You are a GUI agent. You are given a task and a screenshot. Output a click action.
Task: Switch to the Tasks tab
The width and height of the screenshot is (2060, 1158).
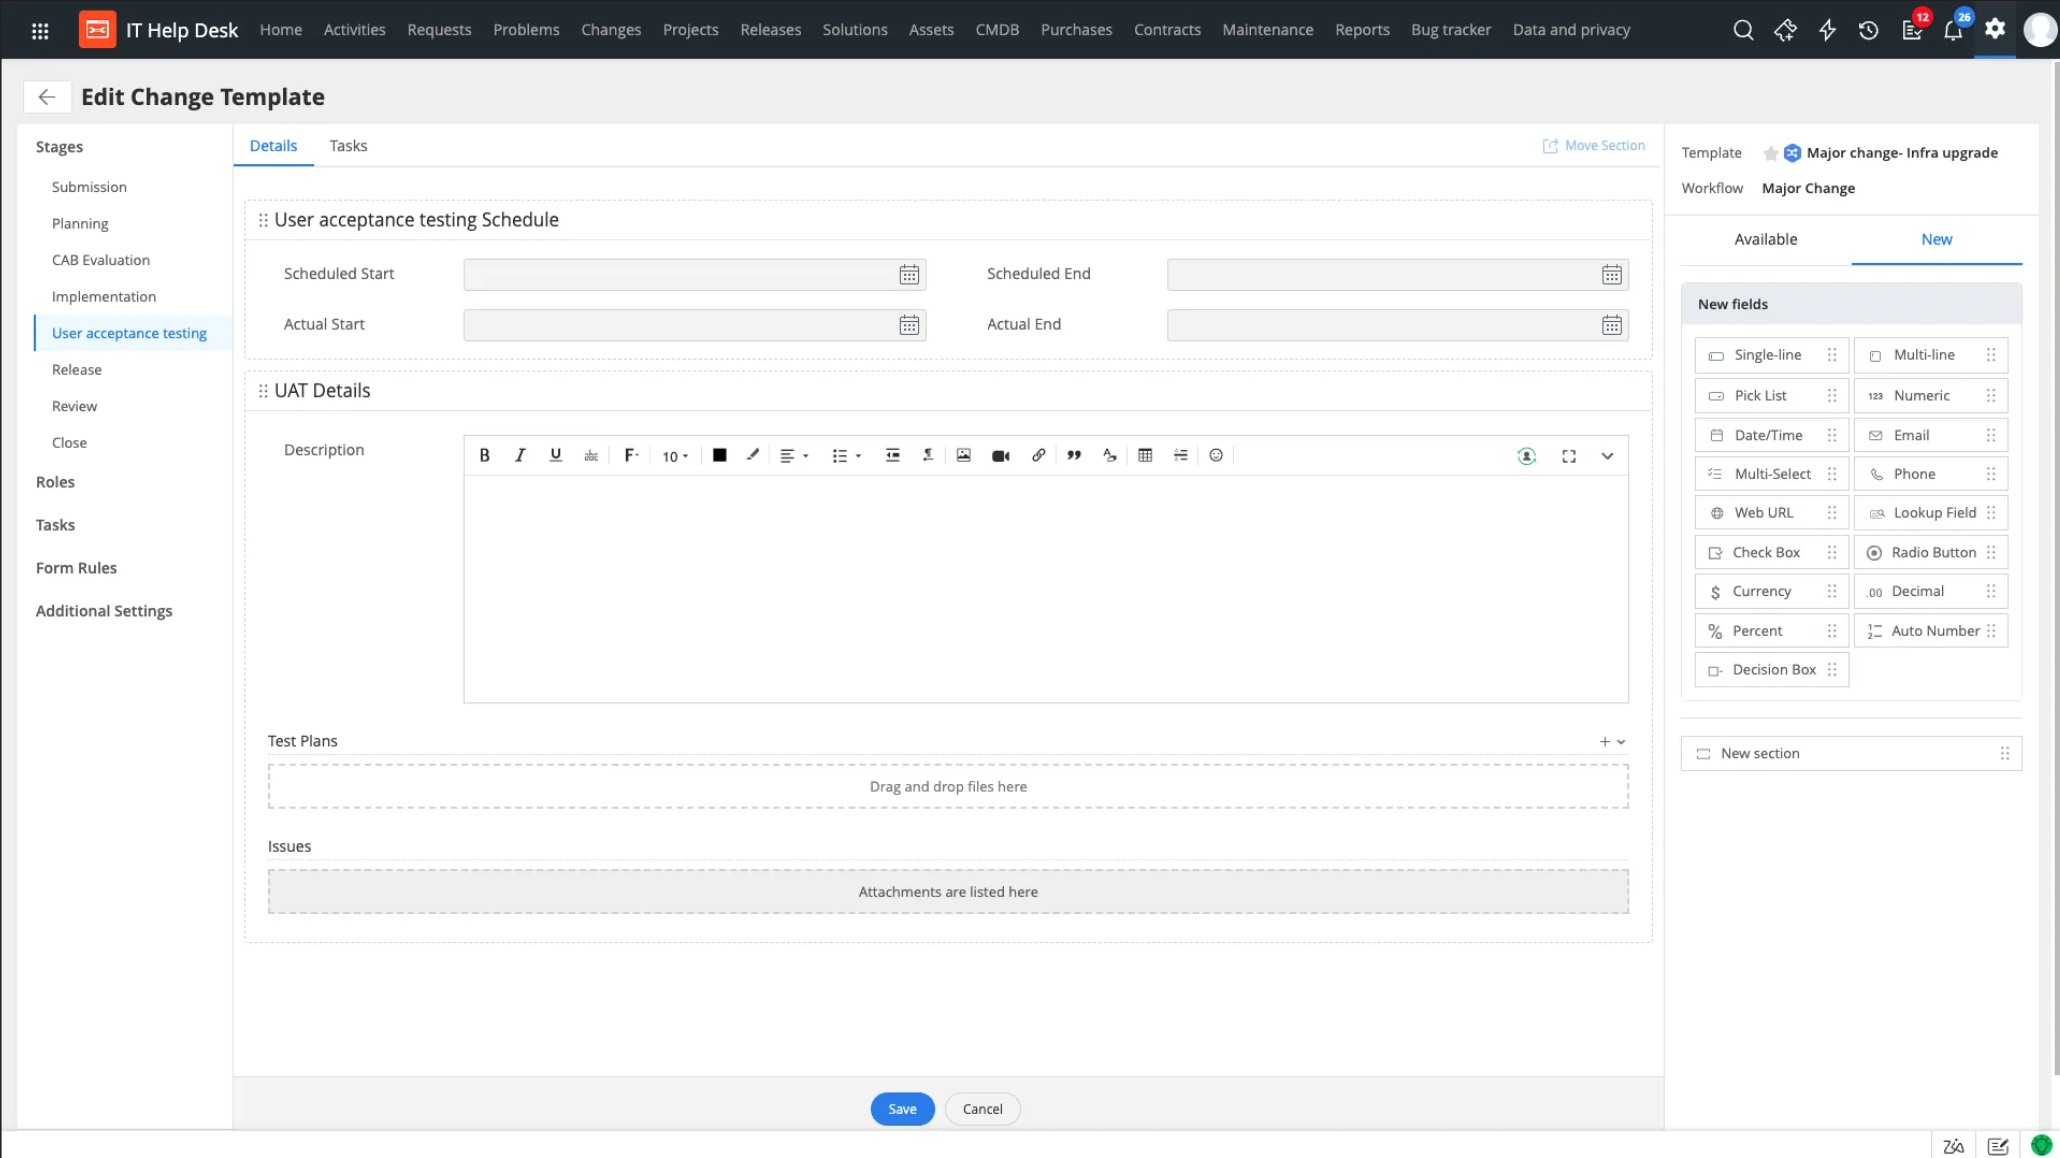point(348,146)
